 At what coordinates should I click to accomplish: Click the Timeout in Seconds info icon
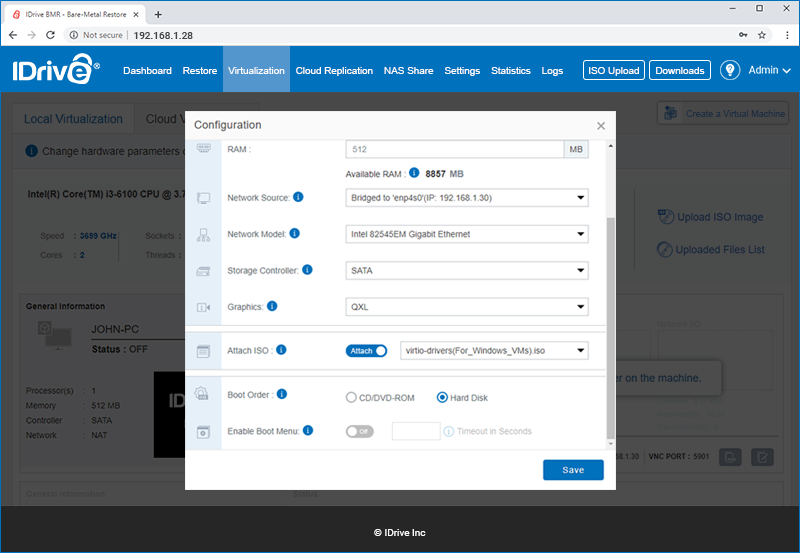pos(448,432)
